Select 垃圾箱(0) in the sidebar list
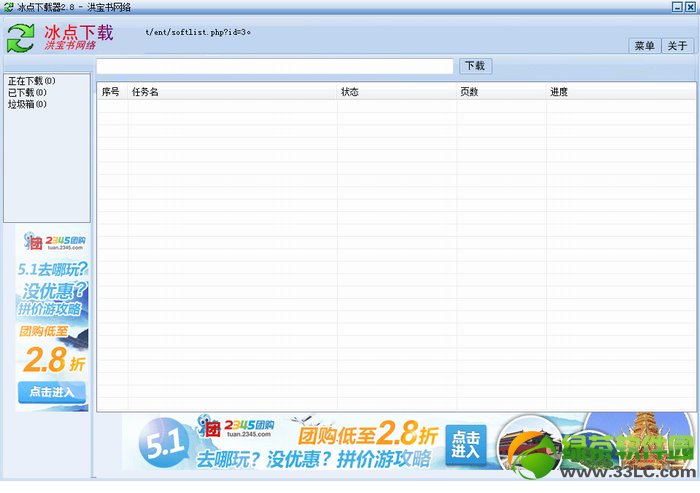The image size is (700, 493). coord(27,104)
